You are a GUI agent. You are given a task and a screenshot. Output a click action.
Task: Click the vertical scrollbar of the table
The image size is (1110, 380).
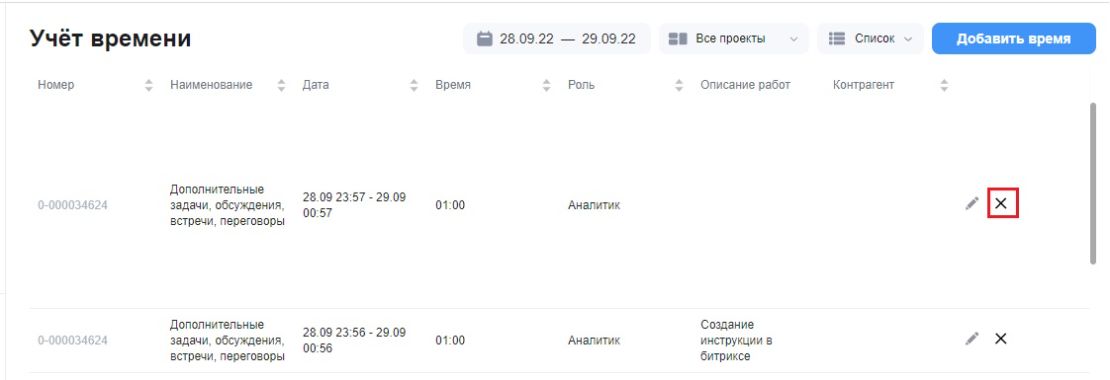pos(1093,184)
